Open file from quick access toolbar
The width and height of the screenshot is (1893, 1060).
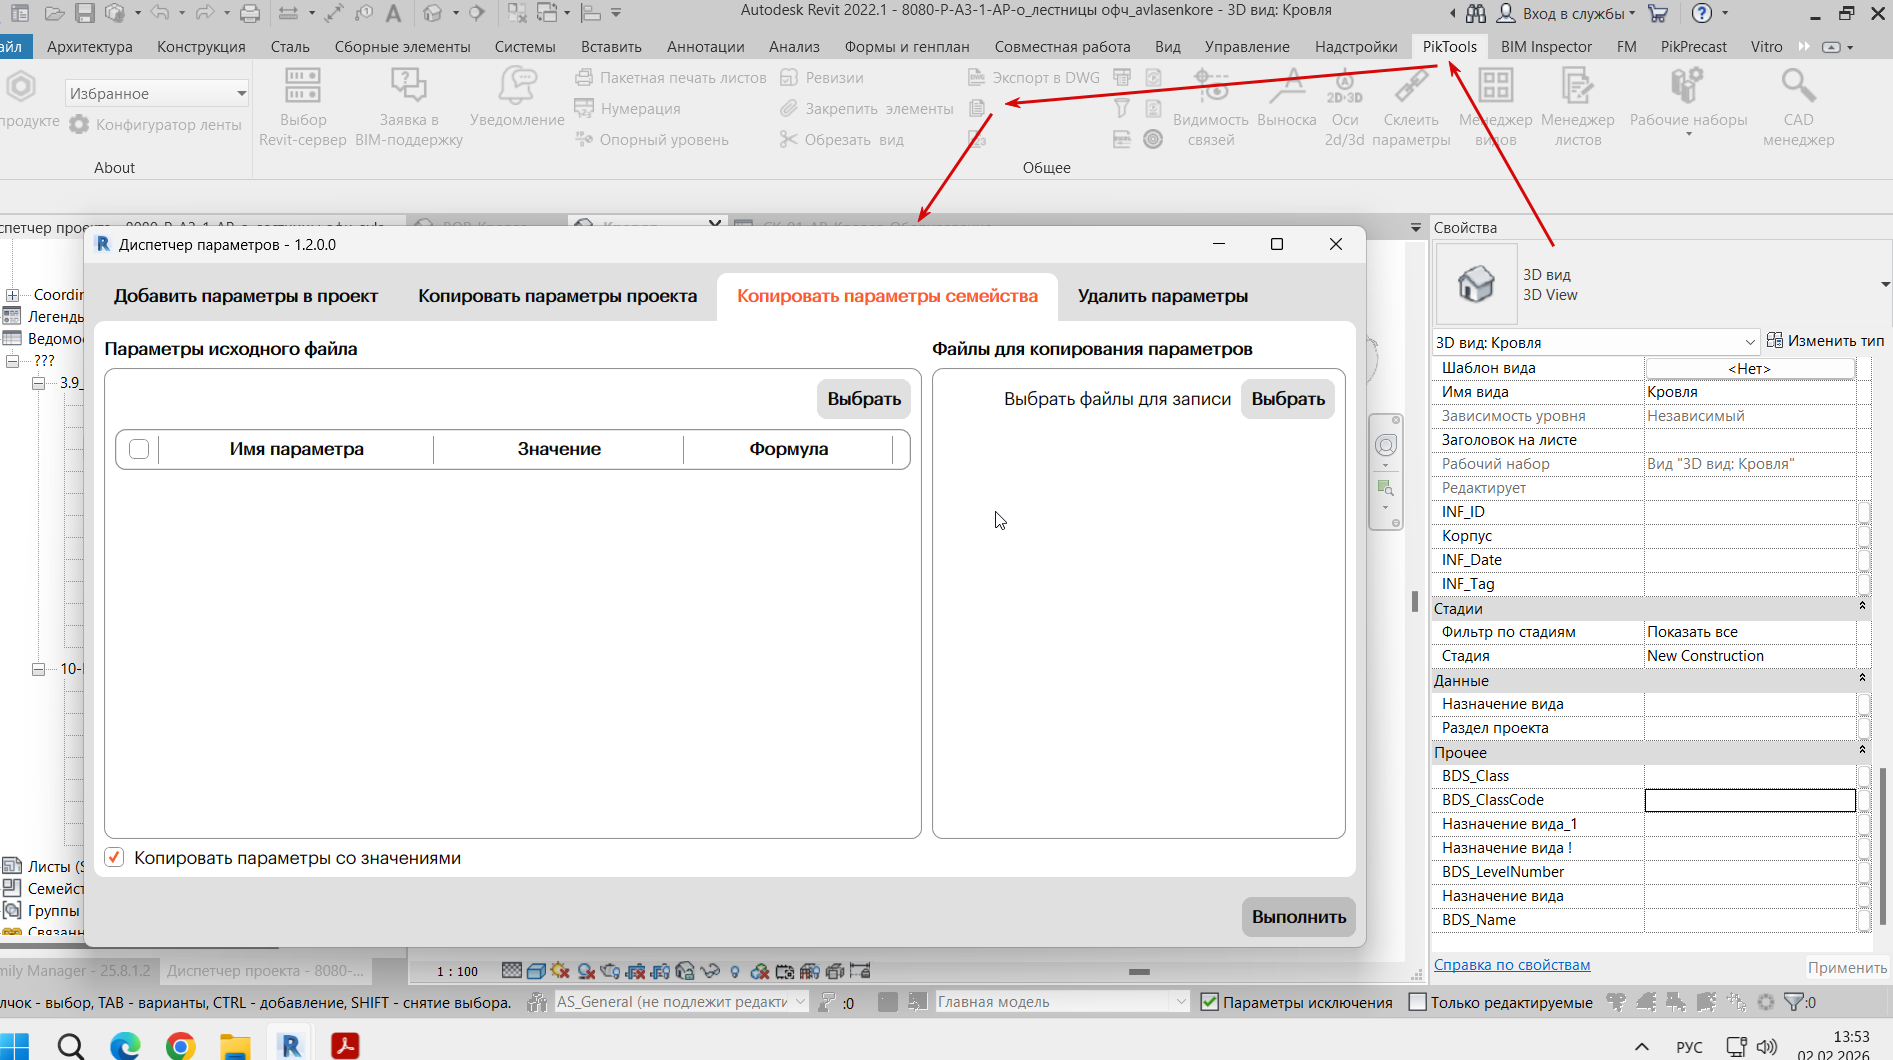(54, 13)
